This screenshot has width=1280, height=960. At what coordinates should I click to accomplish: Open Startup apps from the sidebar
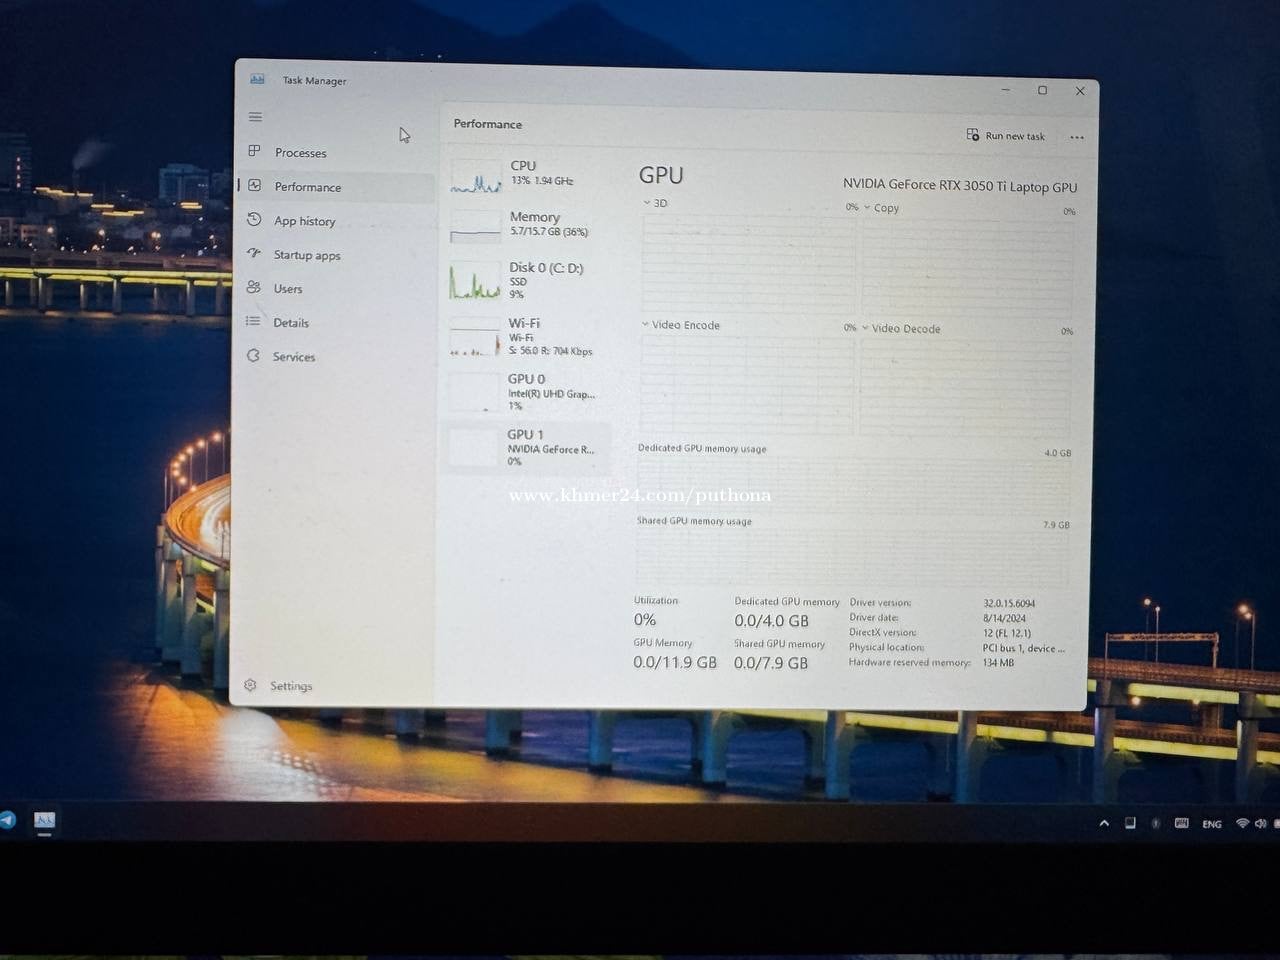click(306, 255)
